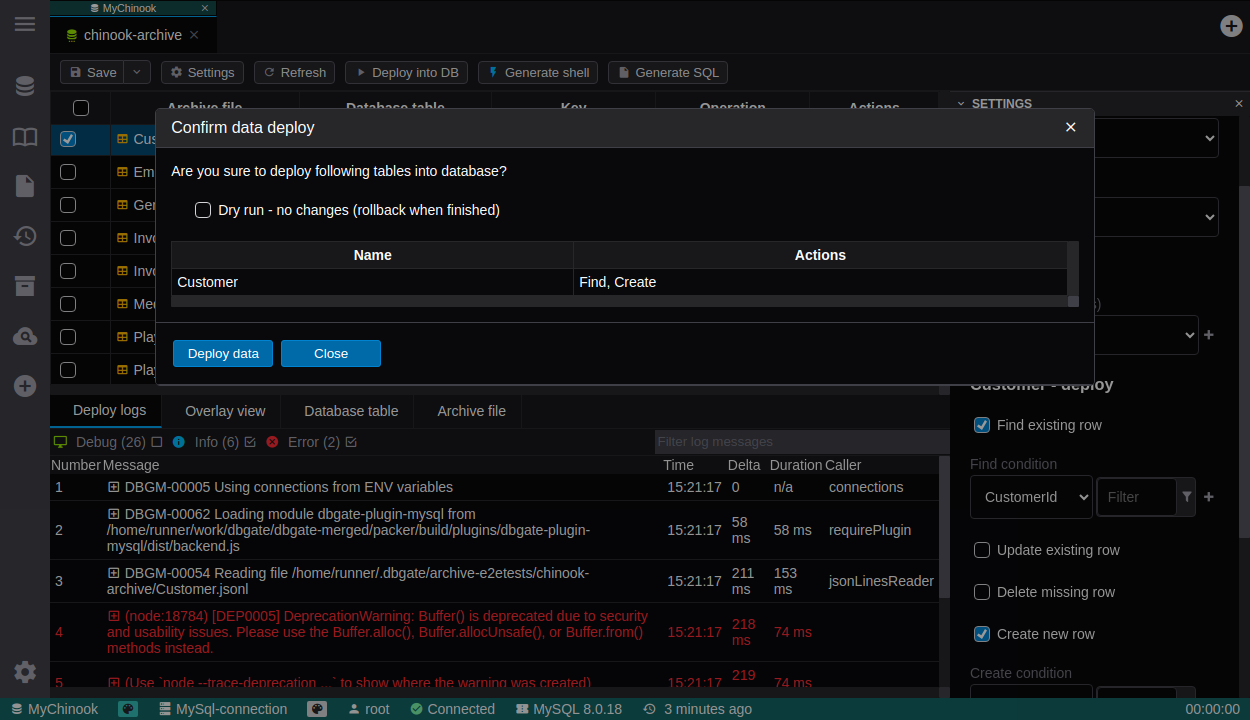
Task: Switch to the Overlay view tab
Action: (x=225, y=411)
